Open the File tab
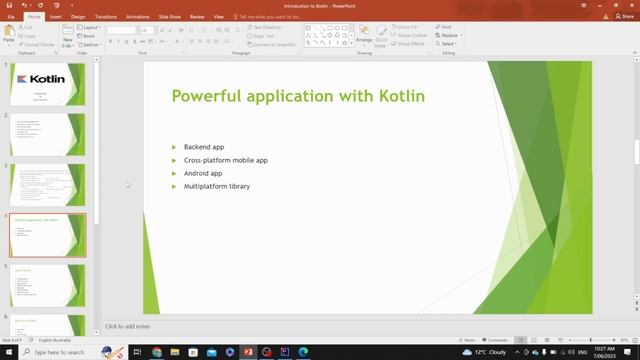The width and height of the screenshot is (640, 360). click(x=11, y=17)
